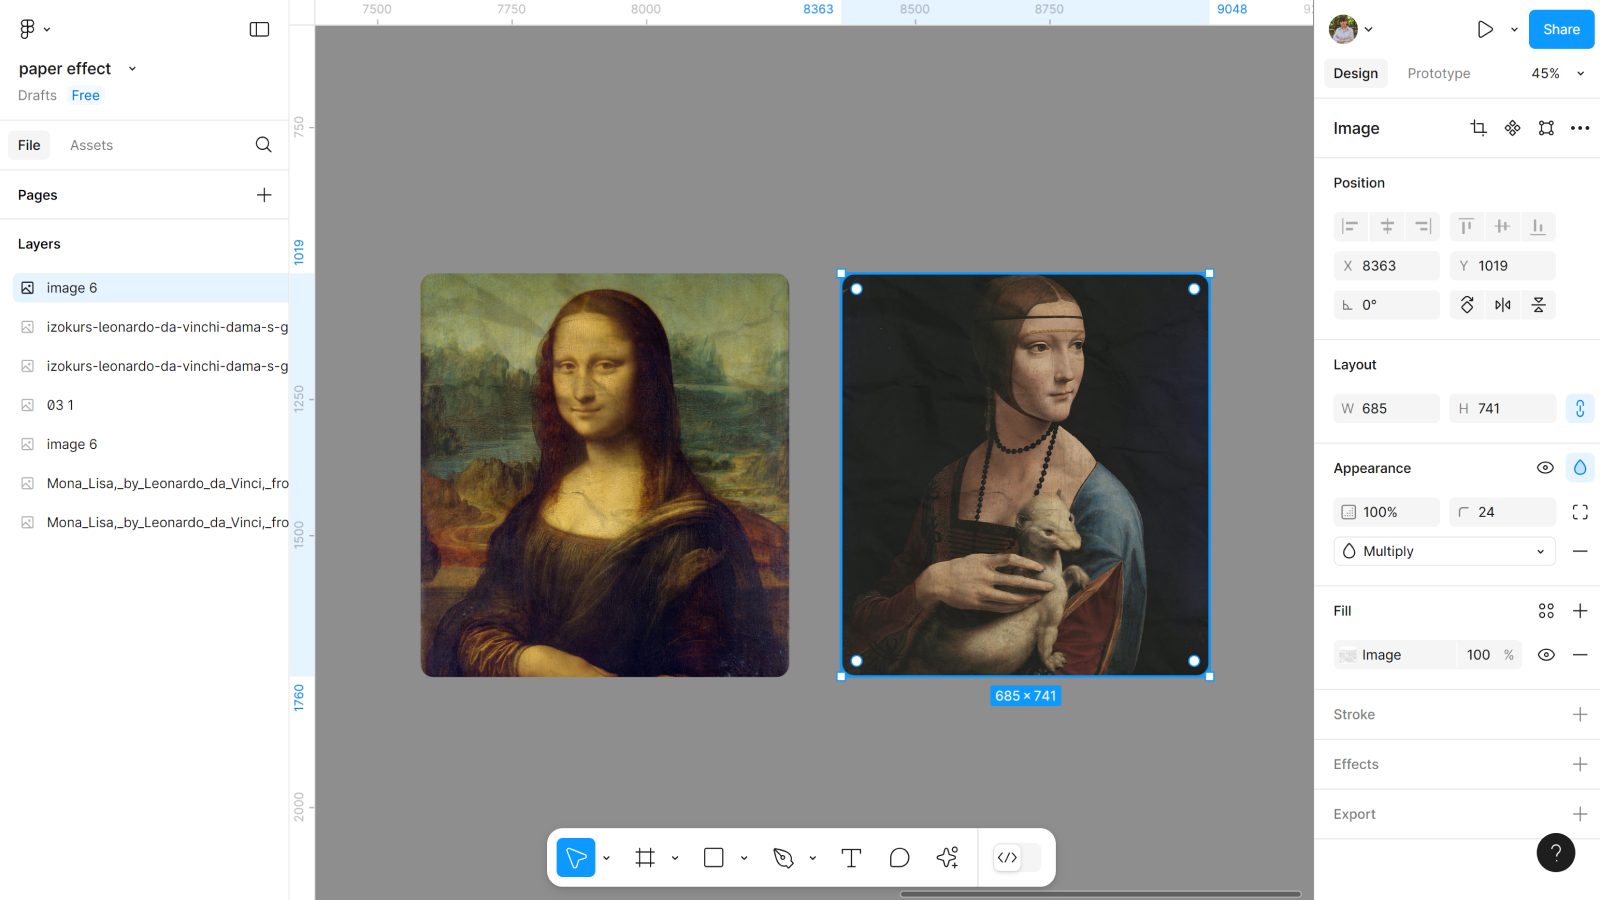1600x900 pixels.
Task: Toggle layer visibility in Appearance section
Action: pyautogui.click(x=1545, y=468)
